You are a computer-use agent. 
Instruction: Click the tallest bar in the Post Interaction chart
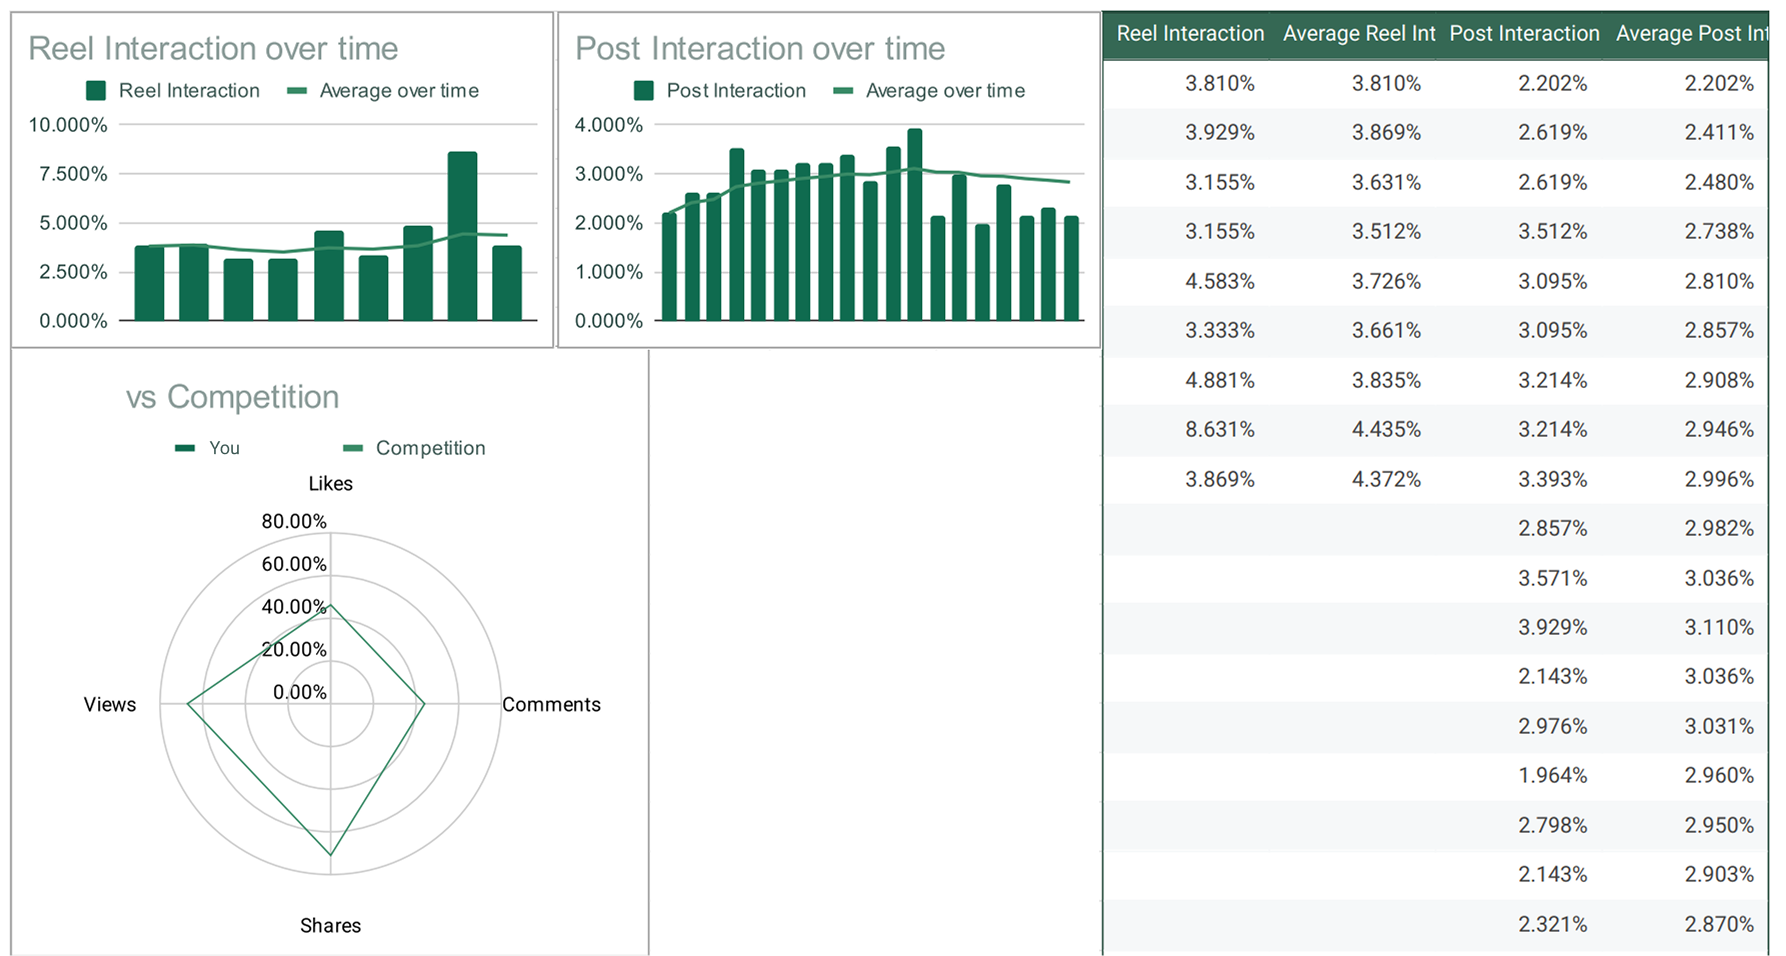click(915, 225)
